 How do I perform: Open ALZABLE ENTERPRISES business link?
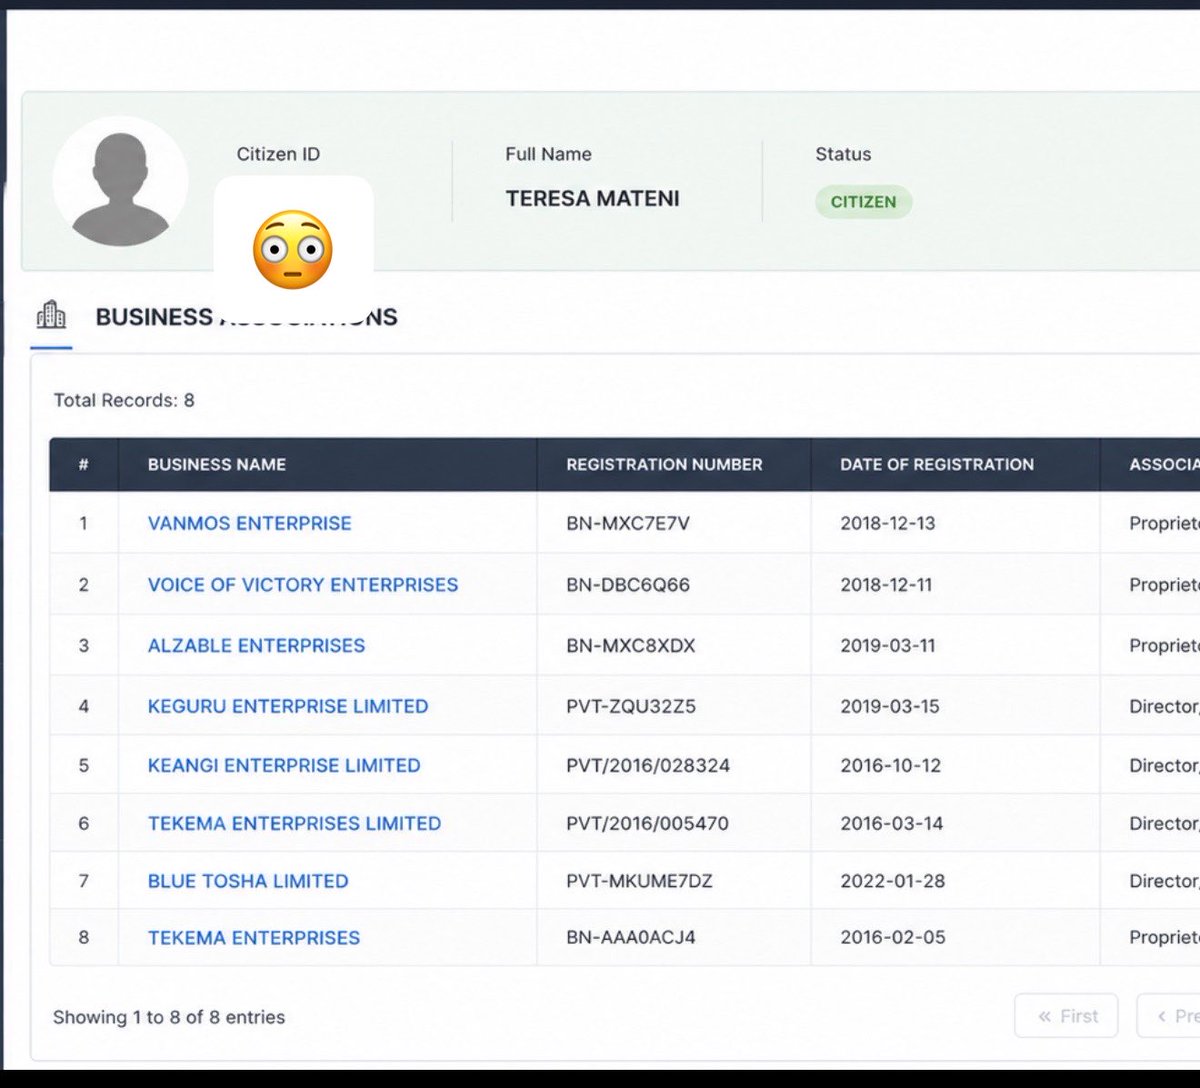click(x=256, y=645)
